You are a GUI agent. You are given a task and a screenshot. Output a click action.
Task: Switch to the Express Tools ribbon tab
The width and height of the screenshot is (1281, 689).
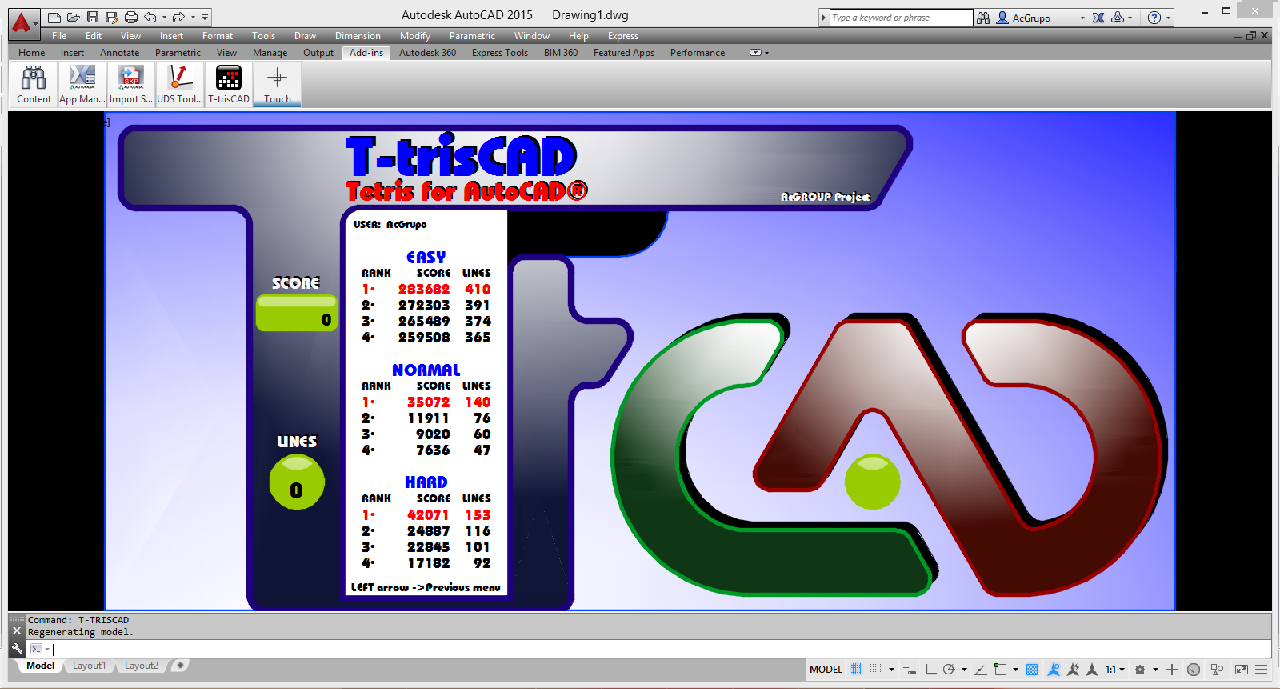pyautogui.click(x=500, y=53)
